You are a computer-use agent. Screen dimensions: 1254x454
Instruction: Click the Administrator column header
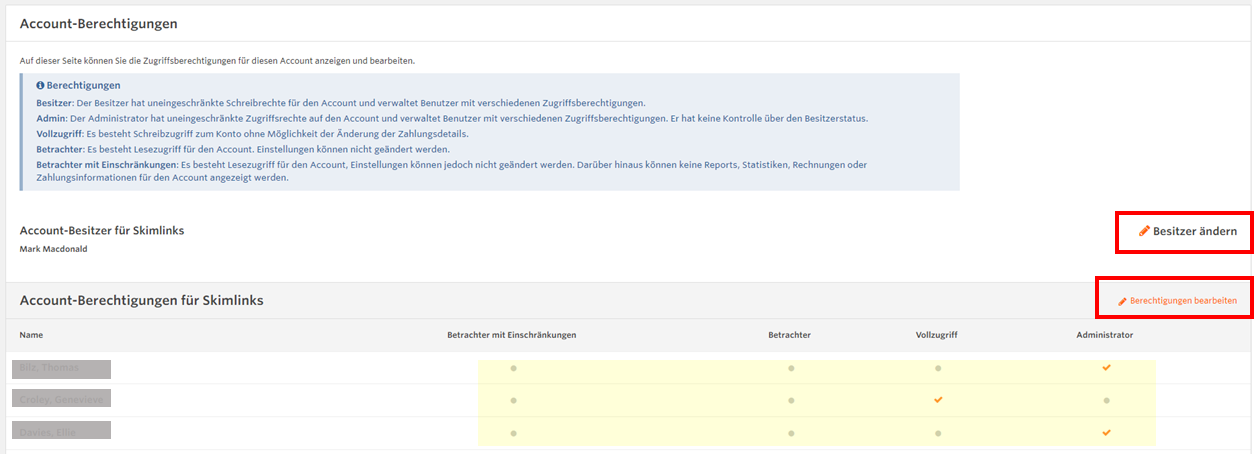click(1097, 335)
